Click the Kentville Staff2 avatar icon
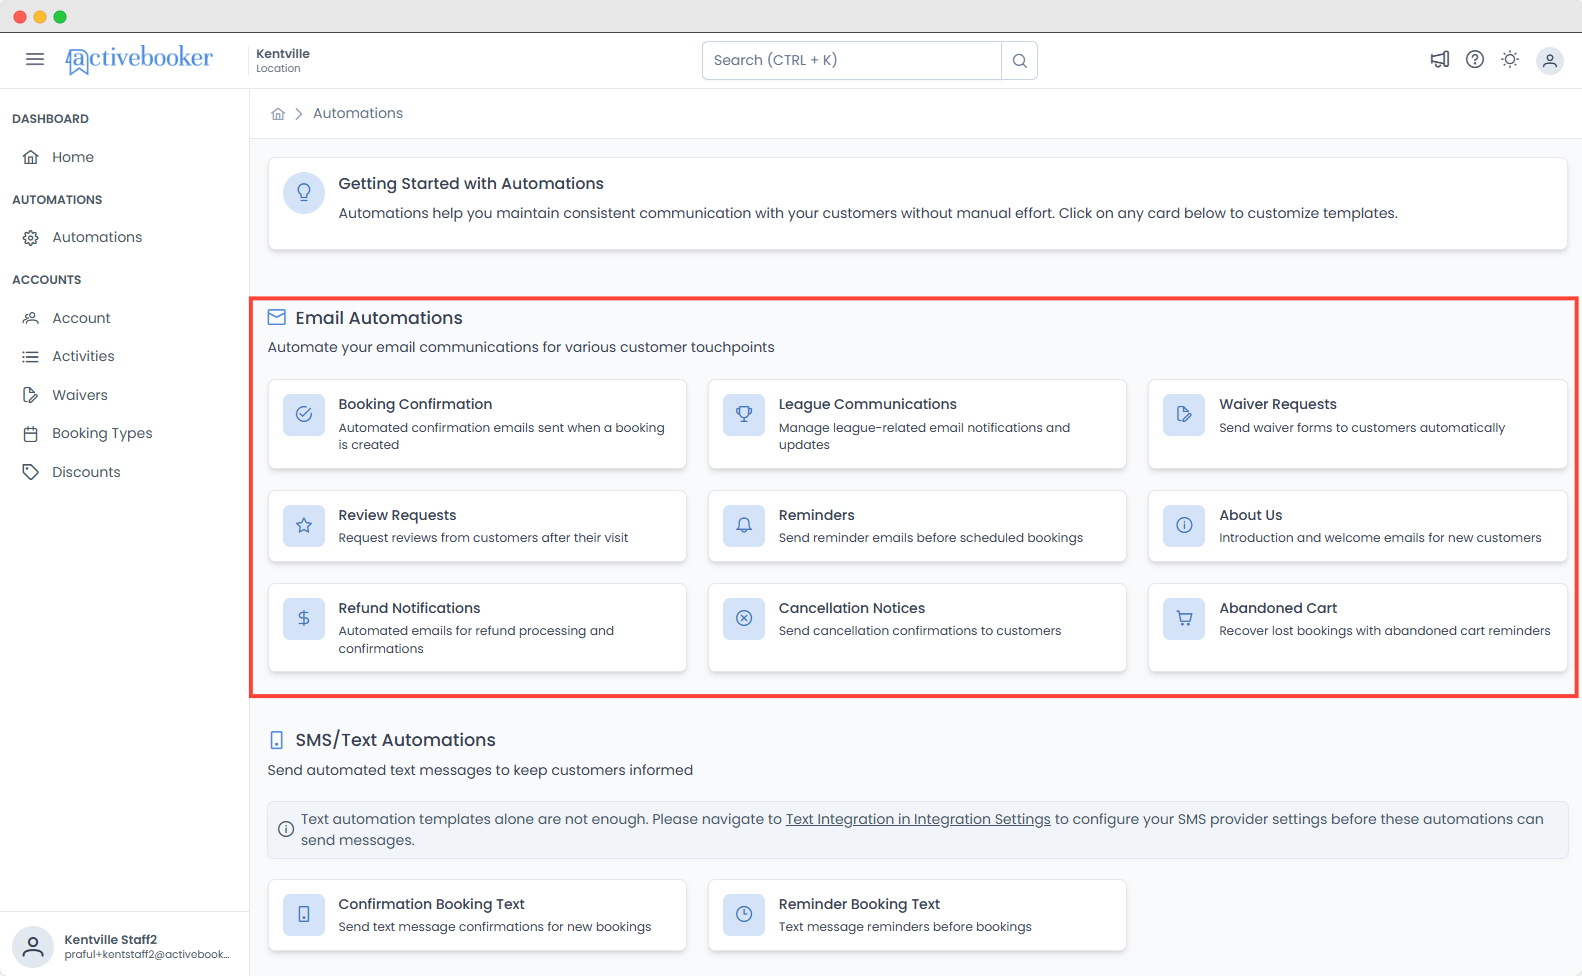1582x976 pixels. pyautogui.click(x=33, y=946)
